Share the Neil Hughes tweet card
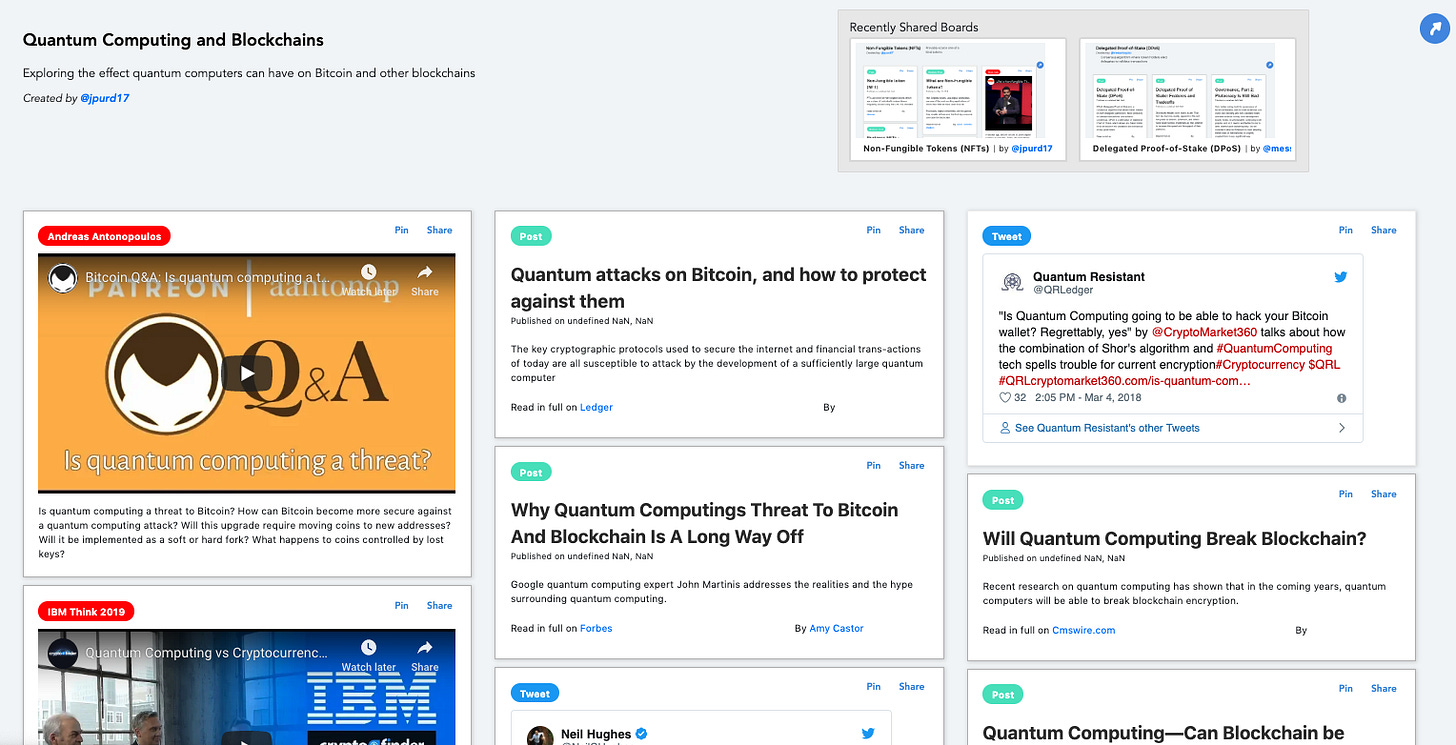This screenshot has width=1456, height=745. [911, 686]
